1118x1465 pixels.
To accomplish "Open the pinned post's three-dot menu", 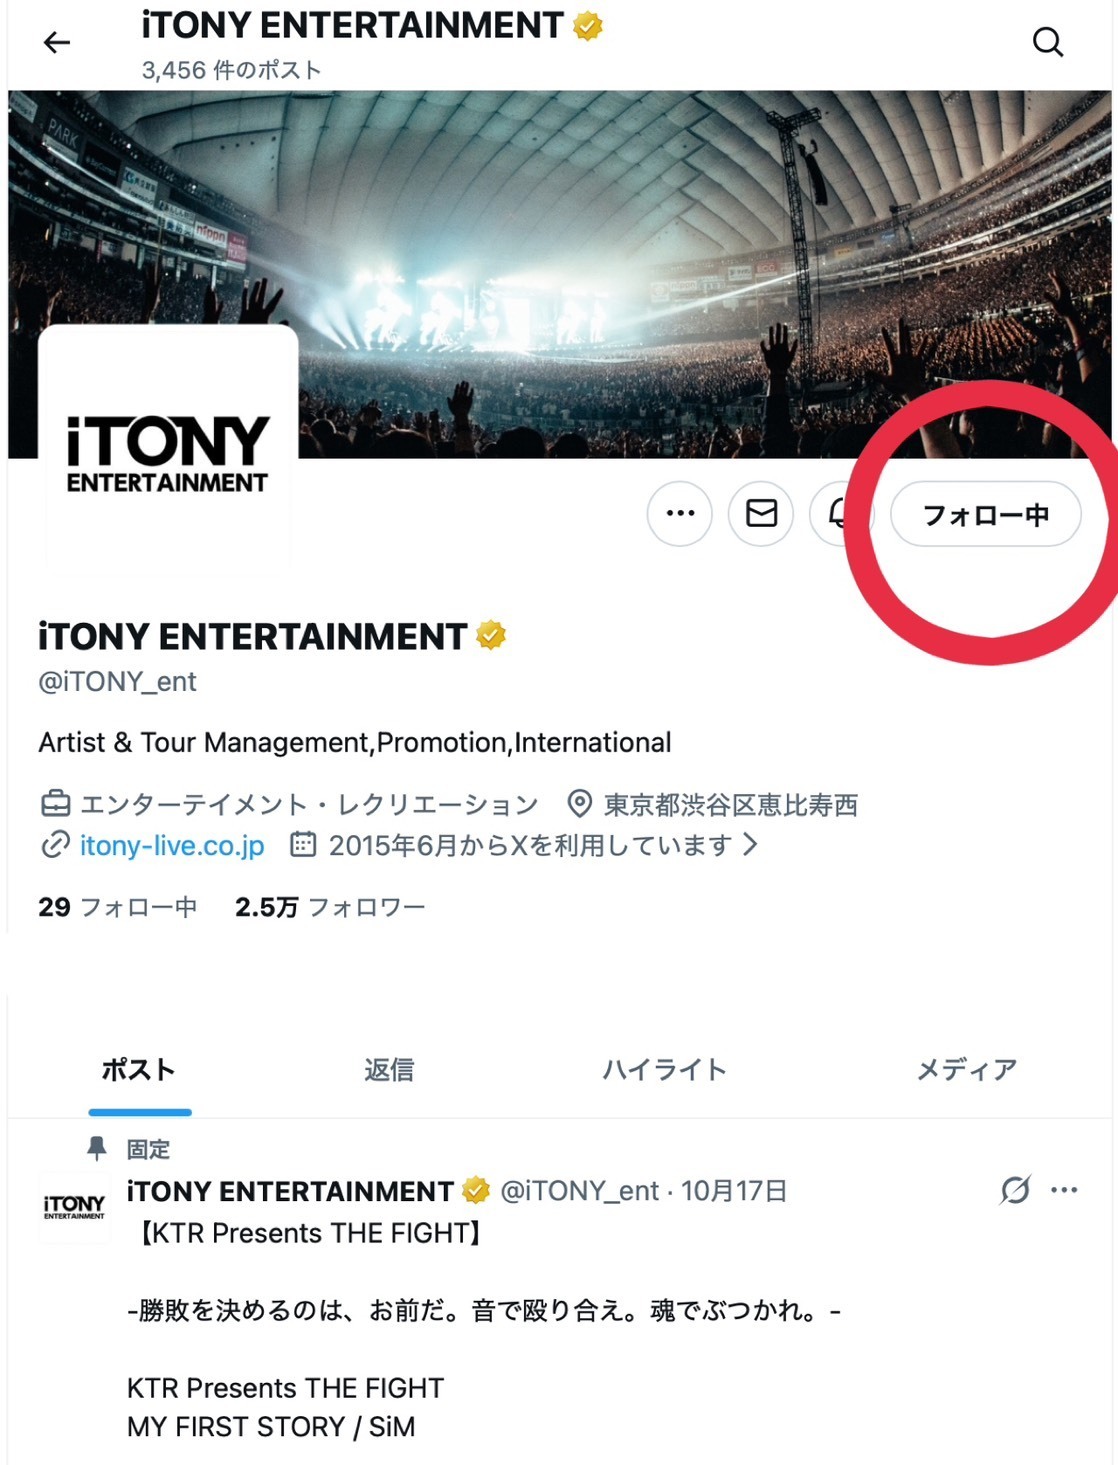I will point(1064,1190).
